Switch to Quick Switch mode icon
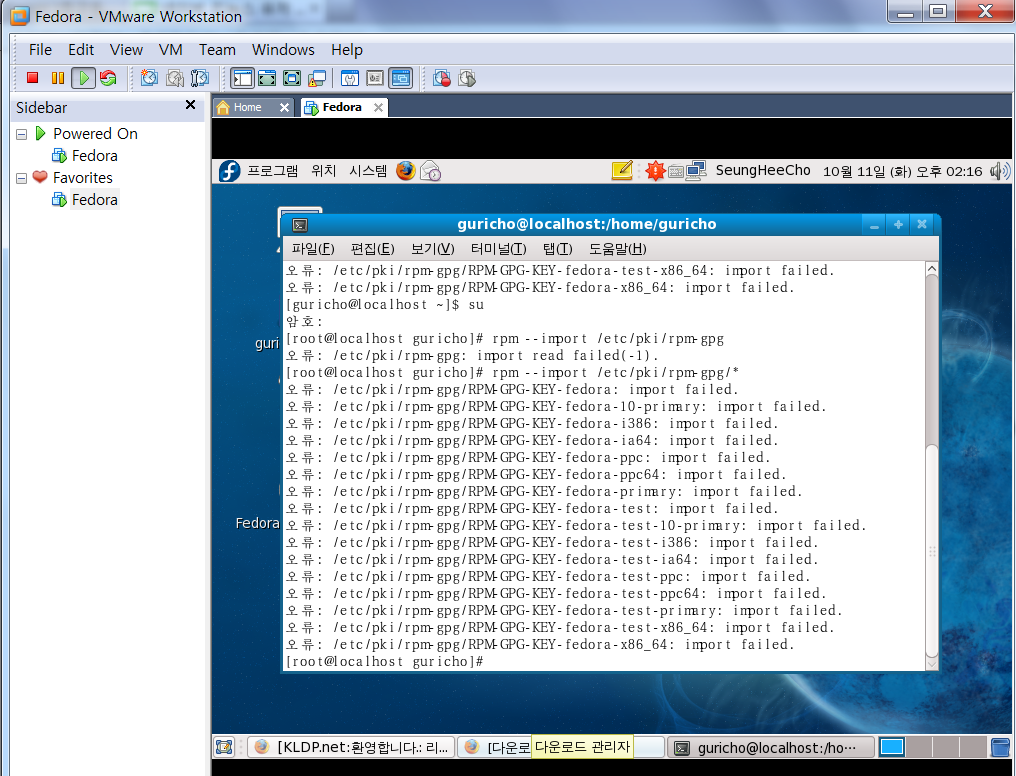1016x776 pixels. click(x=267, y=78)
